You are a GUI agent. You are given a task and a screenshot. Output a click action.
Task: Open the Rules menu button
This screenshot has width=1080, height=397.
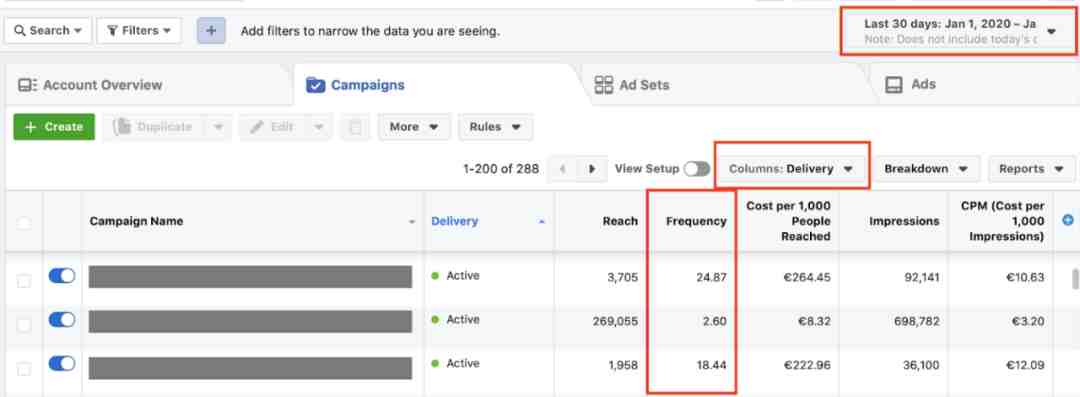[495, 128]
